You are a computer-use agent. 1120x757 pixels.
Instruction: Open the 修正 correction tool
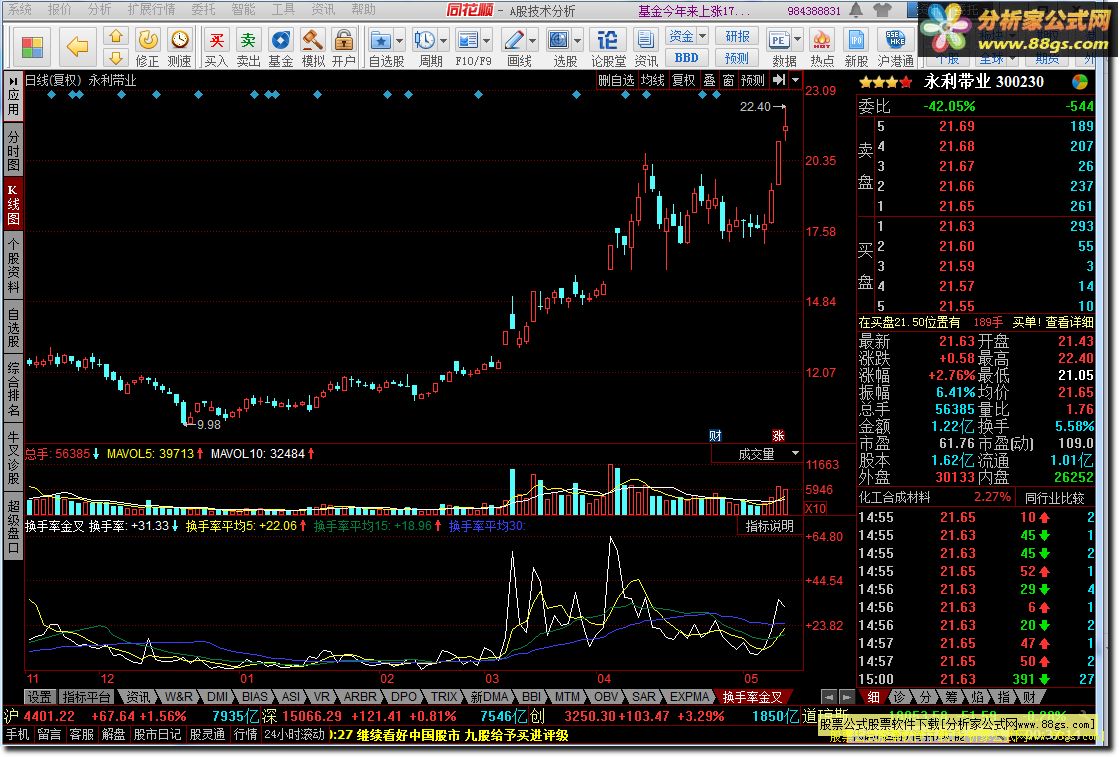(x=148, y=48)
